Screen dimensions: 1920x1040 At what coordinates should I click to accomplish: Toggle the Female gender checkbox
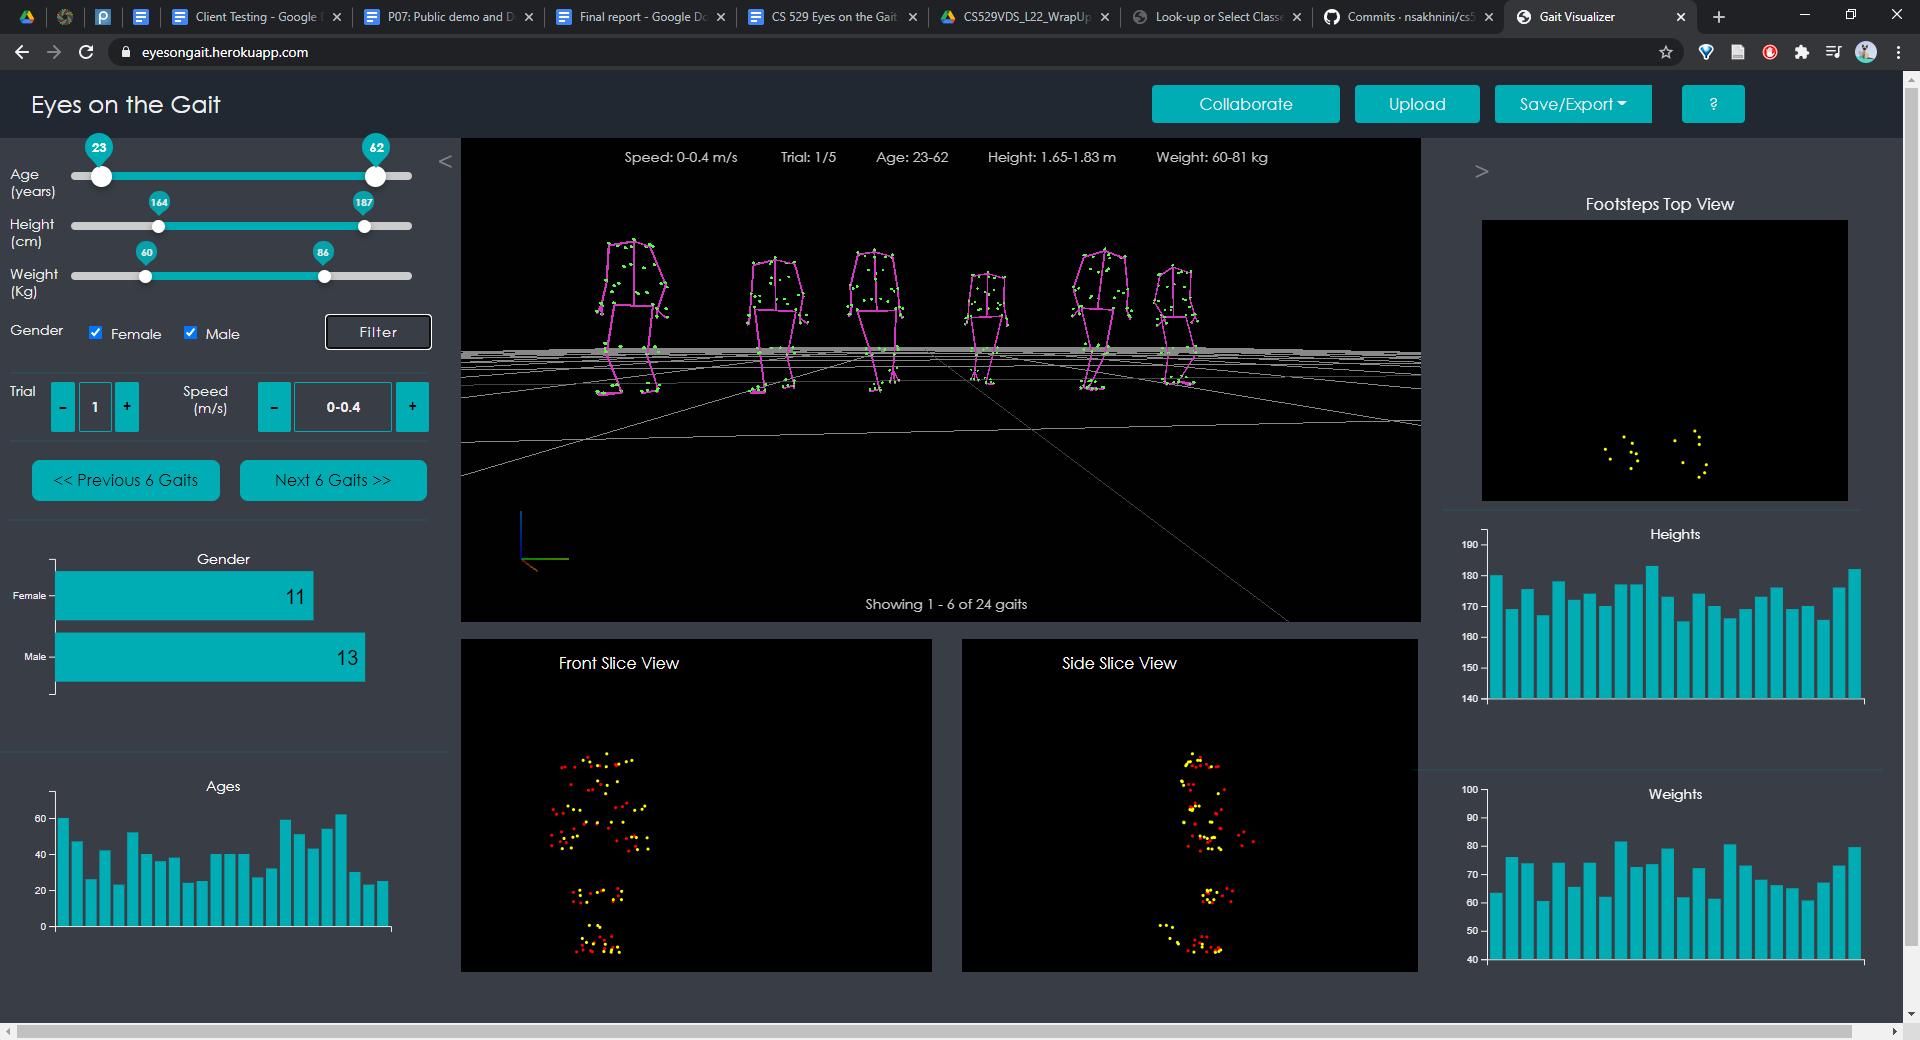[96, 333]
